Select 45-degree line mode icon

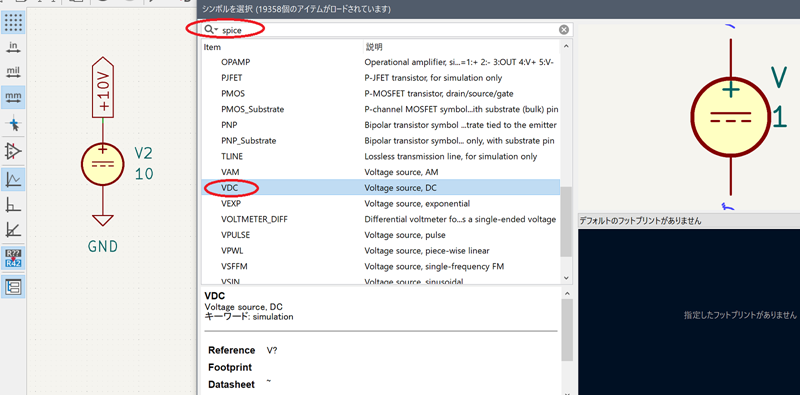click(x=14, y=231)
